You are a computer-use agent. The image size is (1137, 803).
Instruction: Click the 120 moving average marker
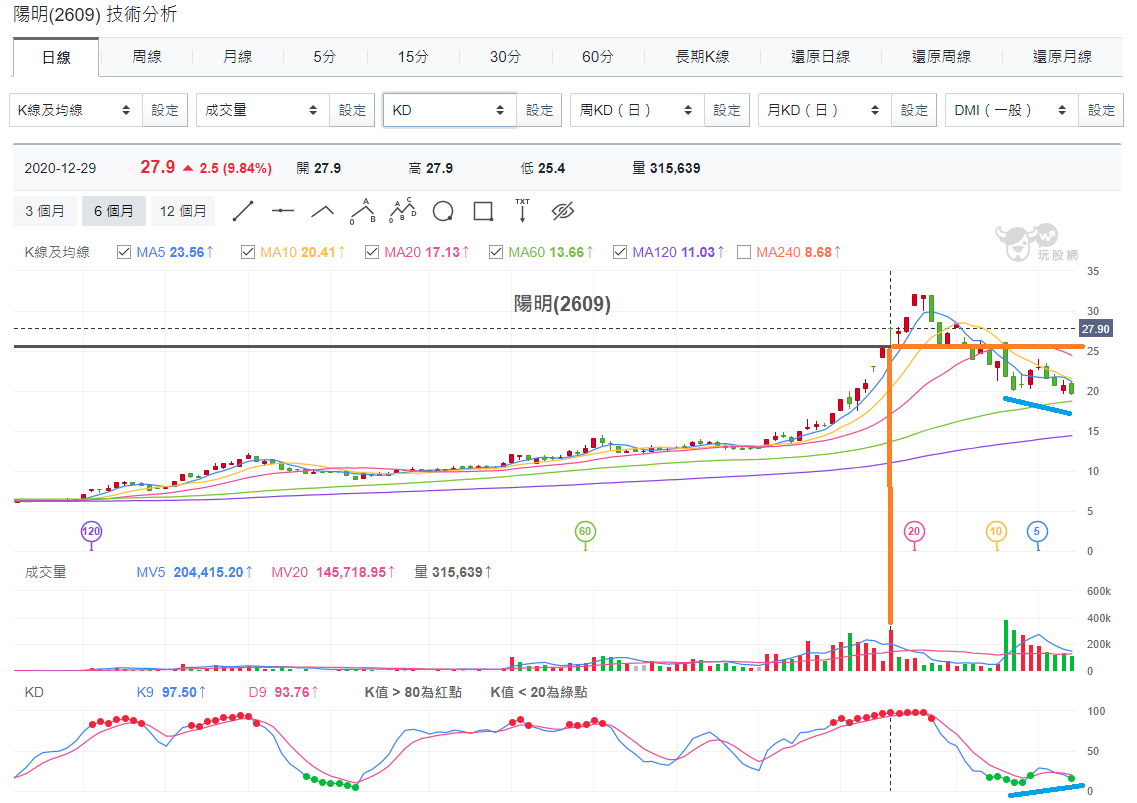(91, 532)
